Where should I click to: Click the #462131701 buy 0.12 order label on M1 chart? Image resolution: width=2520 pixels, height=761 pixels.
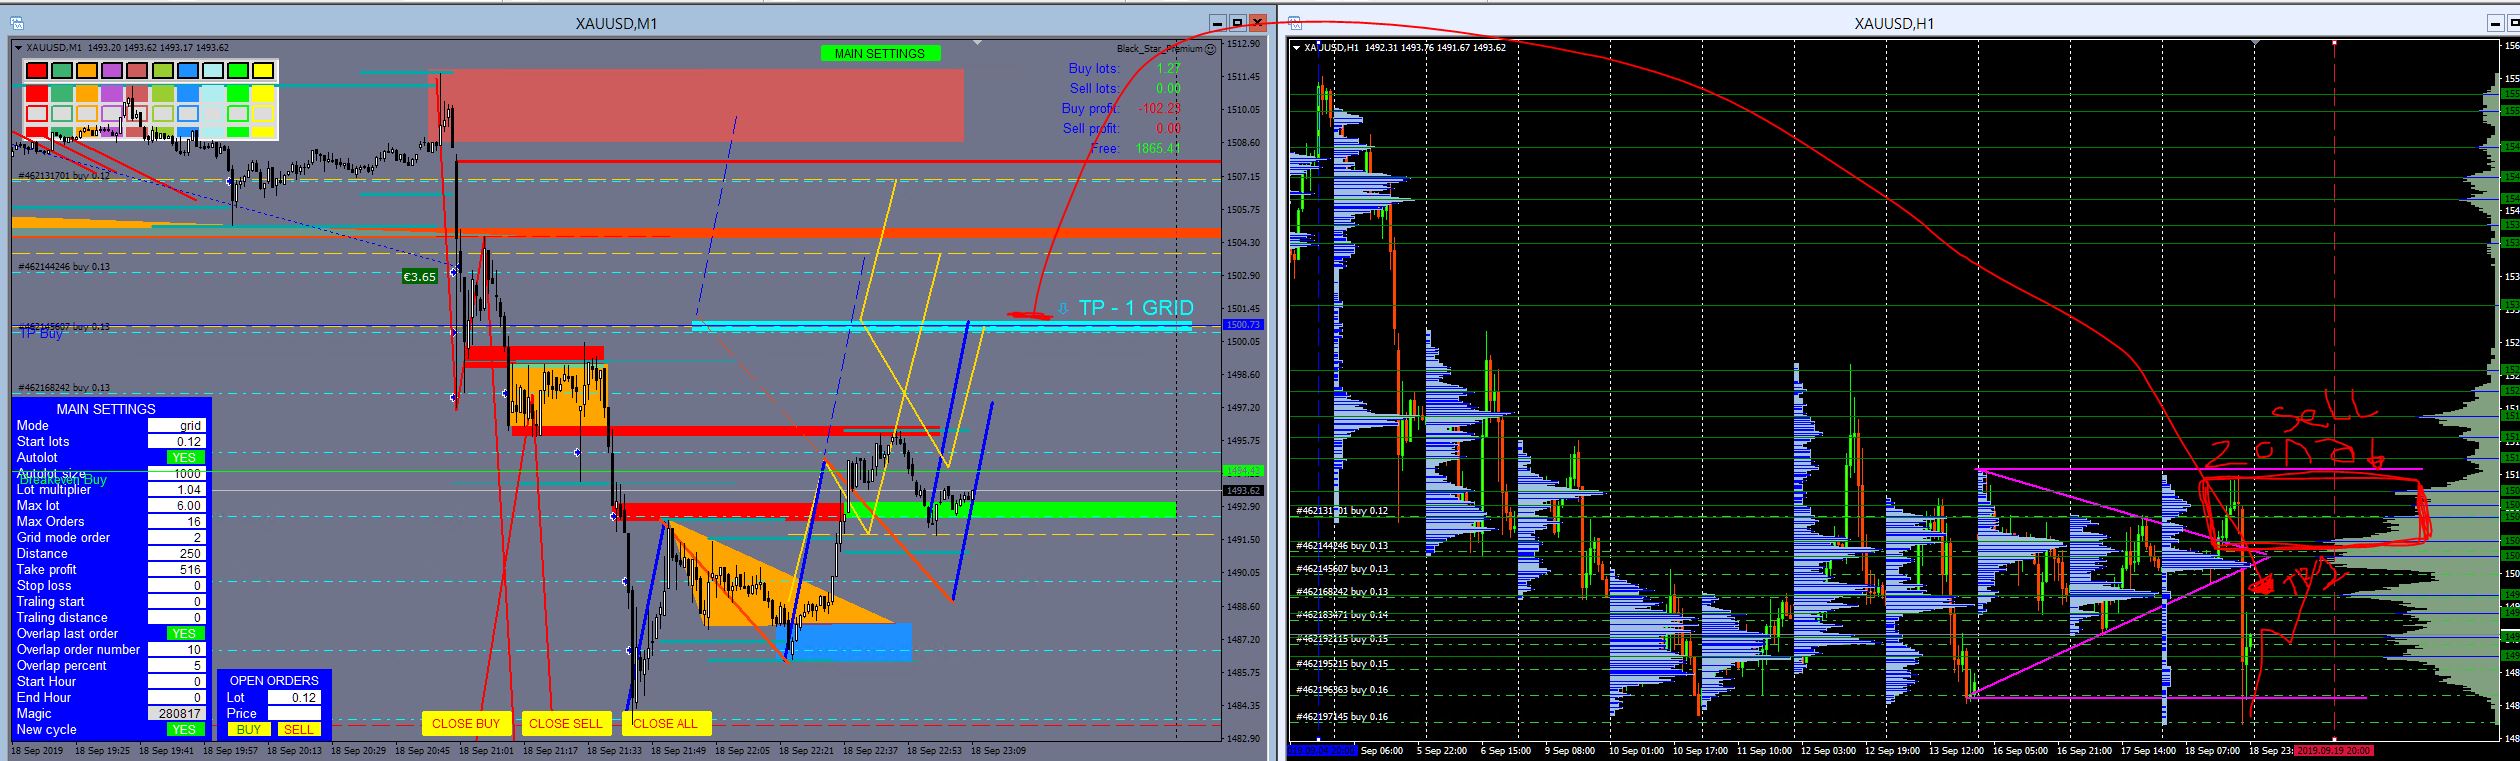coord(64,175)
